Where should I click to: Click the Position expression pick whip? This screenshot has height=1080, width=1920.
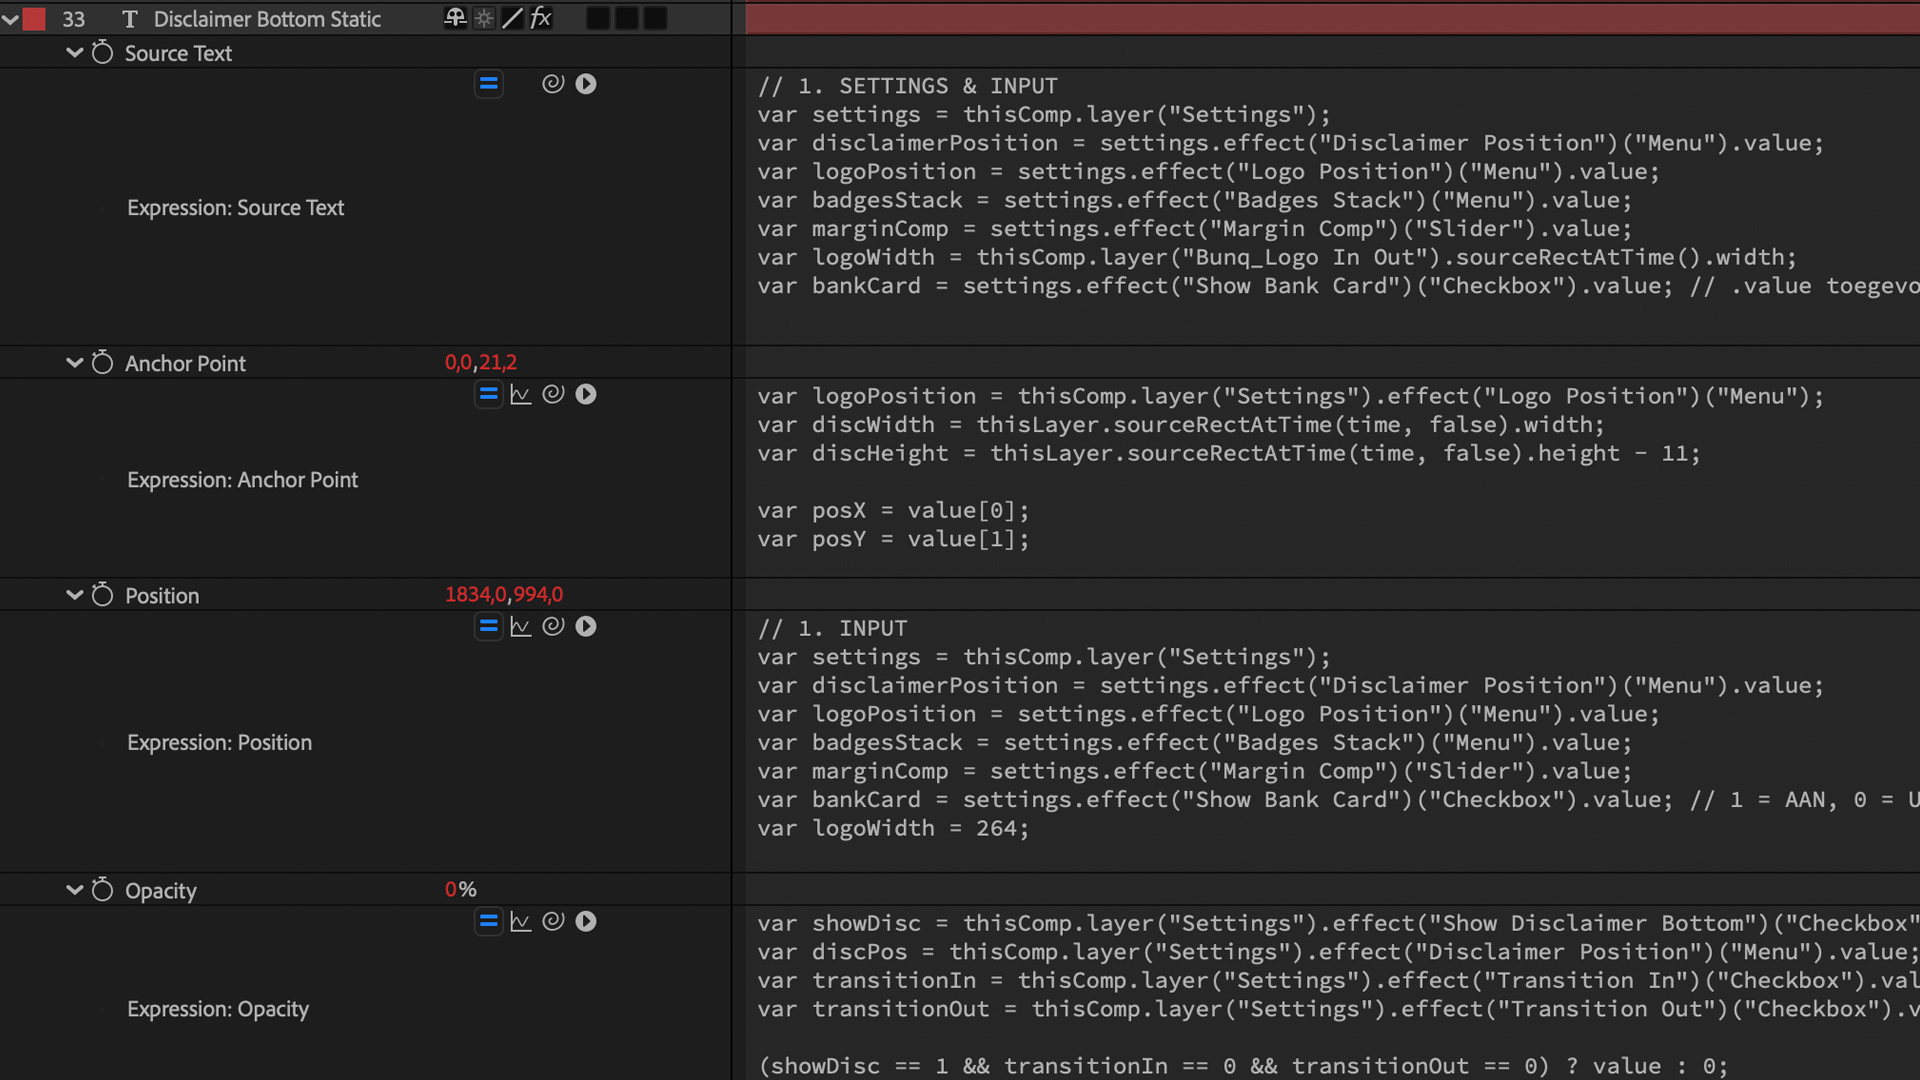click(x=553, y=626)
